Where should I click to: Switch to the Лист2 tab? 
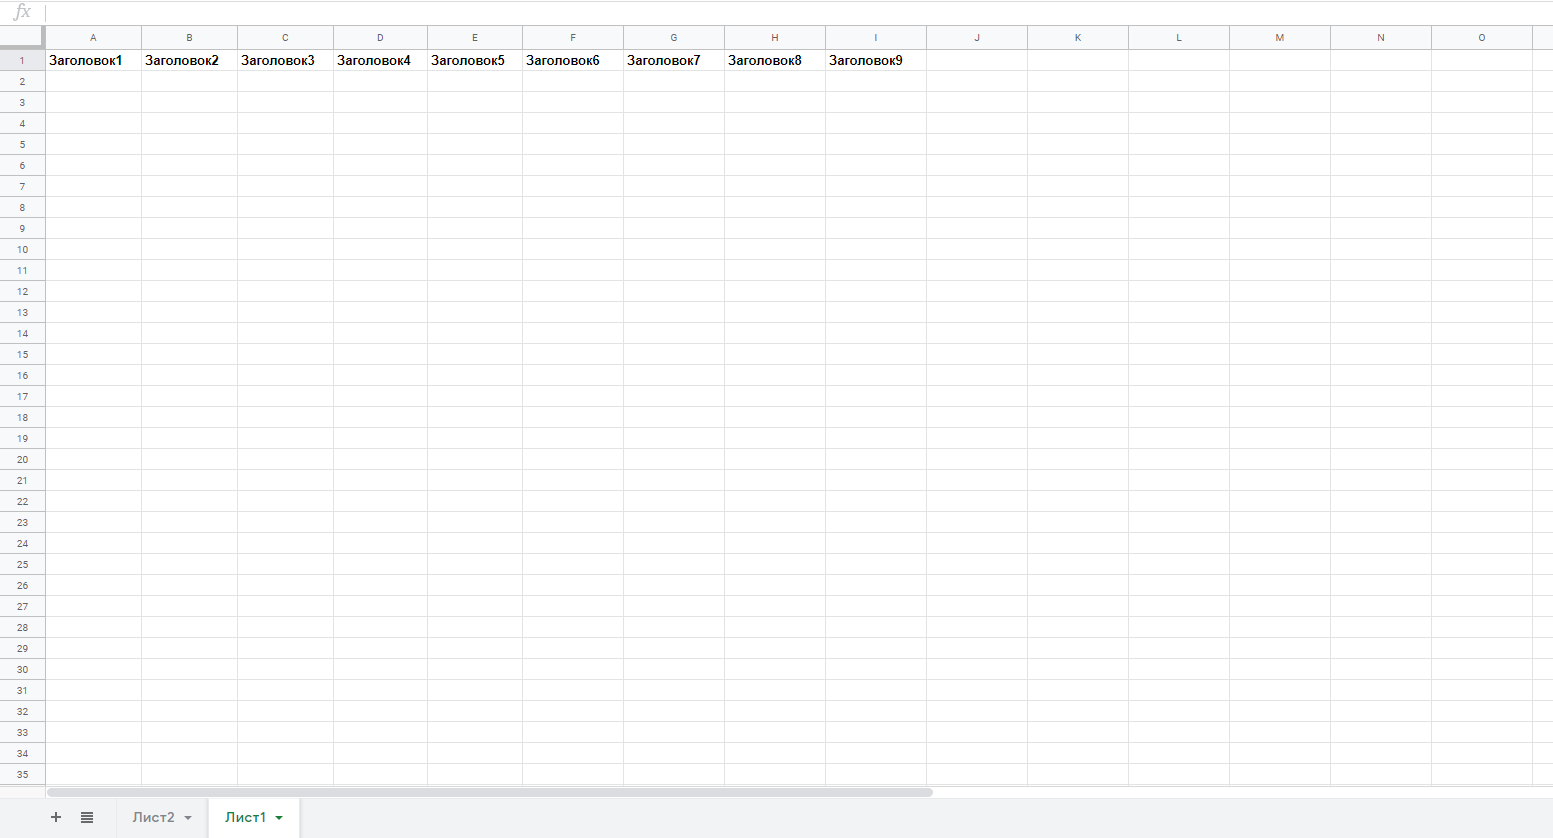pyautogui.click(x=153, y=817)
